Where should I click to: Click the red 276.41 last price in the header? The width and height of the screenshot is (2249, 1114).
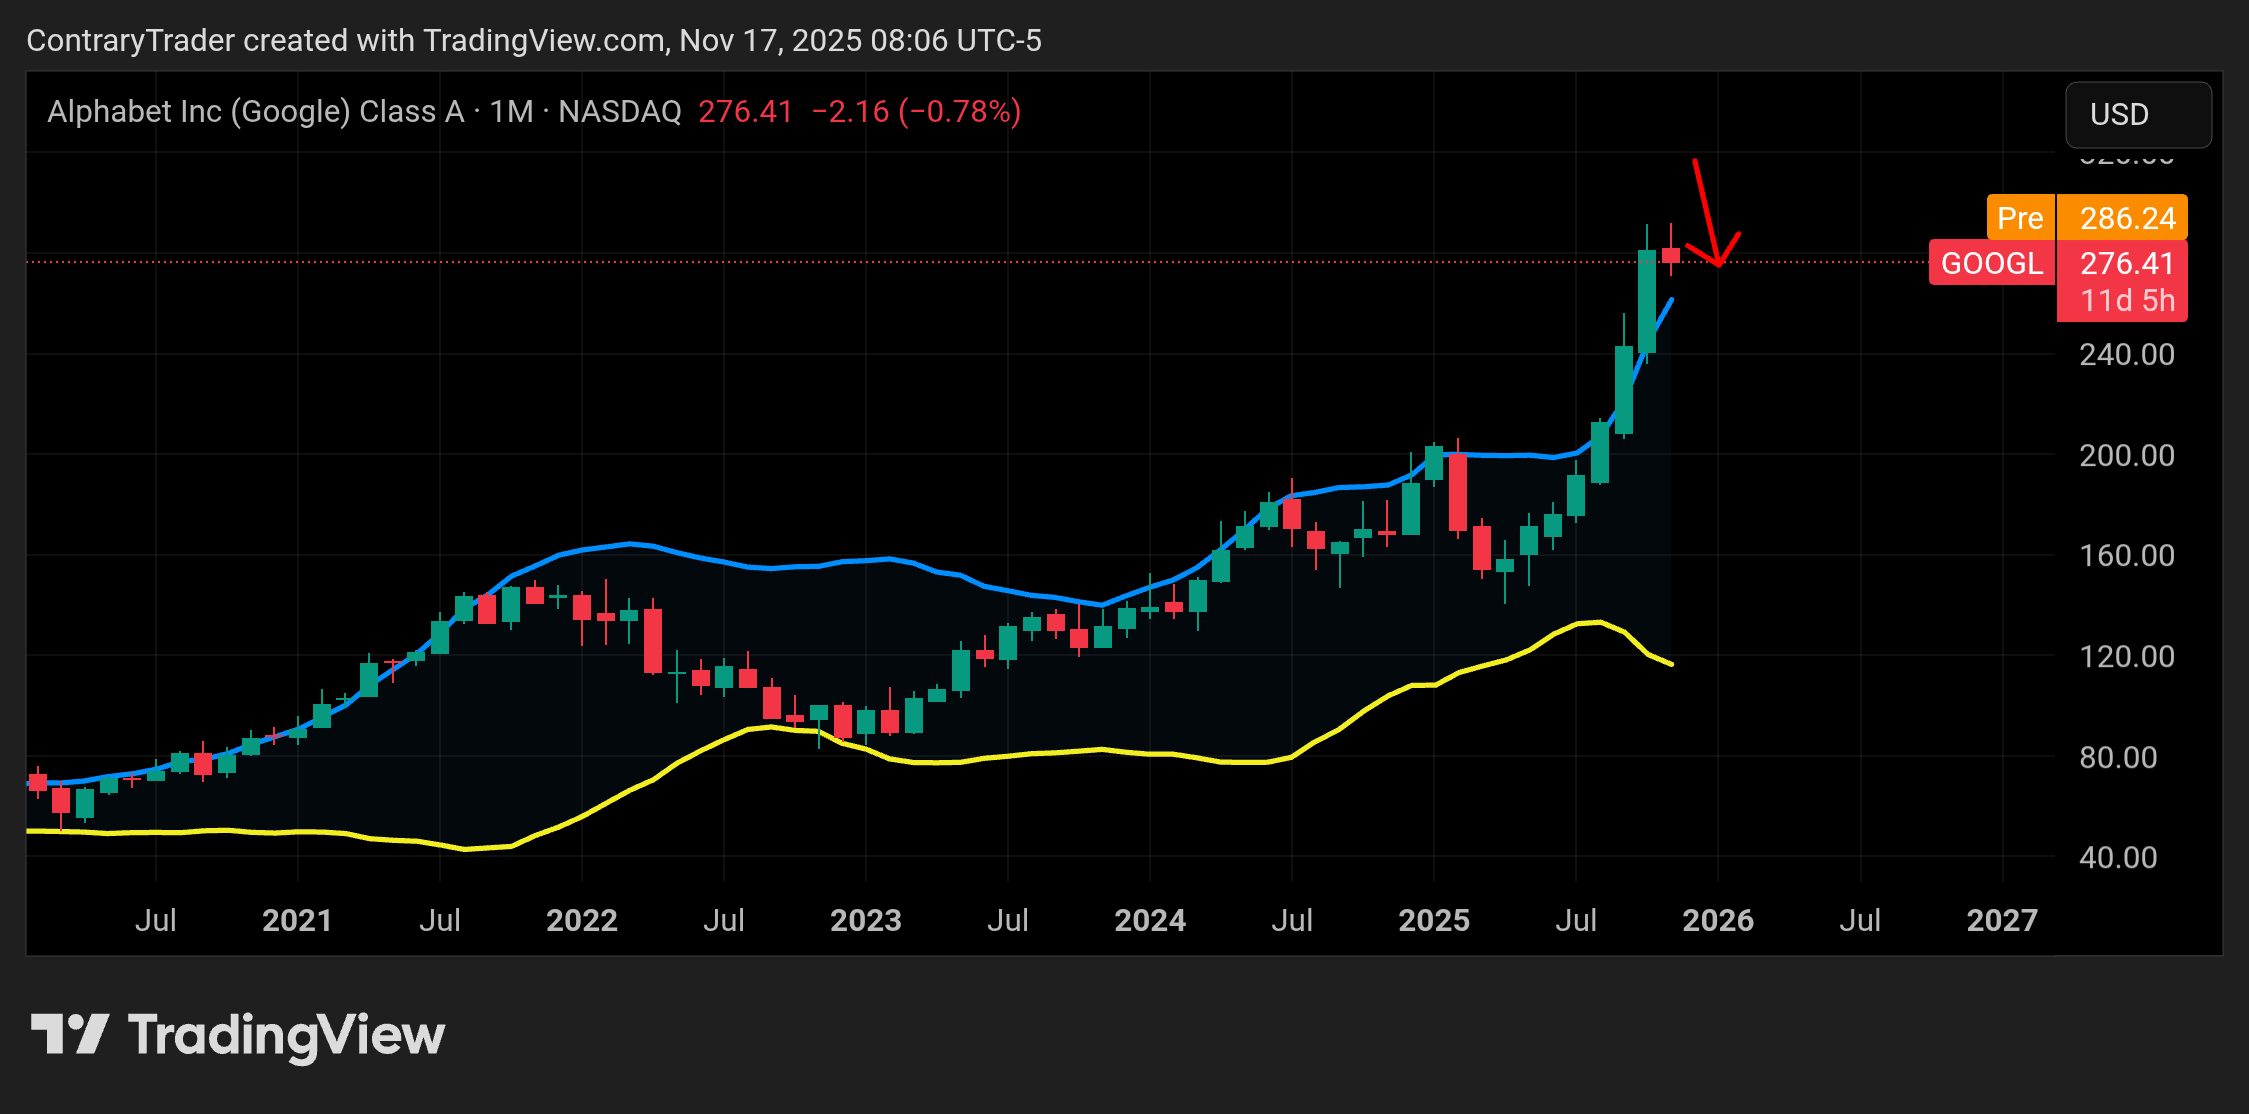[745, 111]
